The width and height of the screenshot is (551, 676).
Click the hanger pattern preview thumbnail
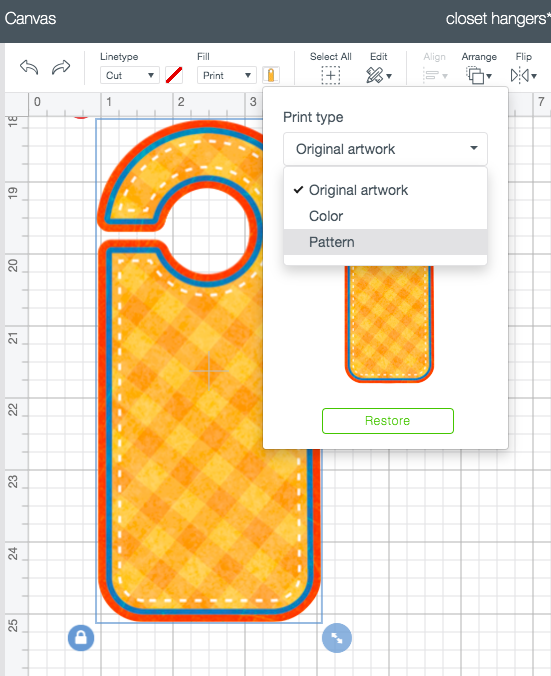(x=389, y=324)
